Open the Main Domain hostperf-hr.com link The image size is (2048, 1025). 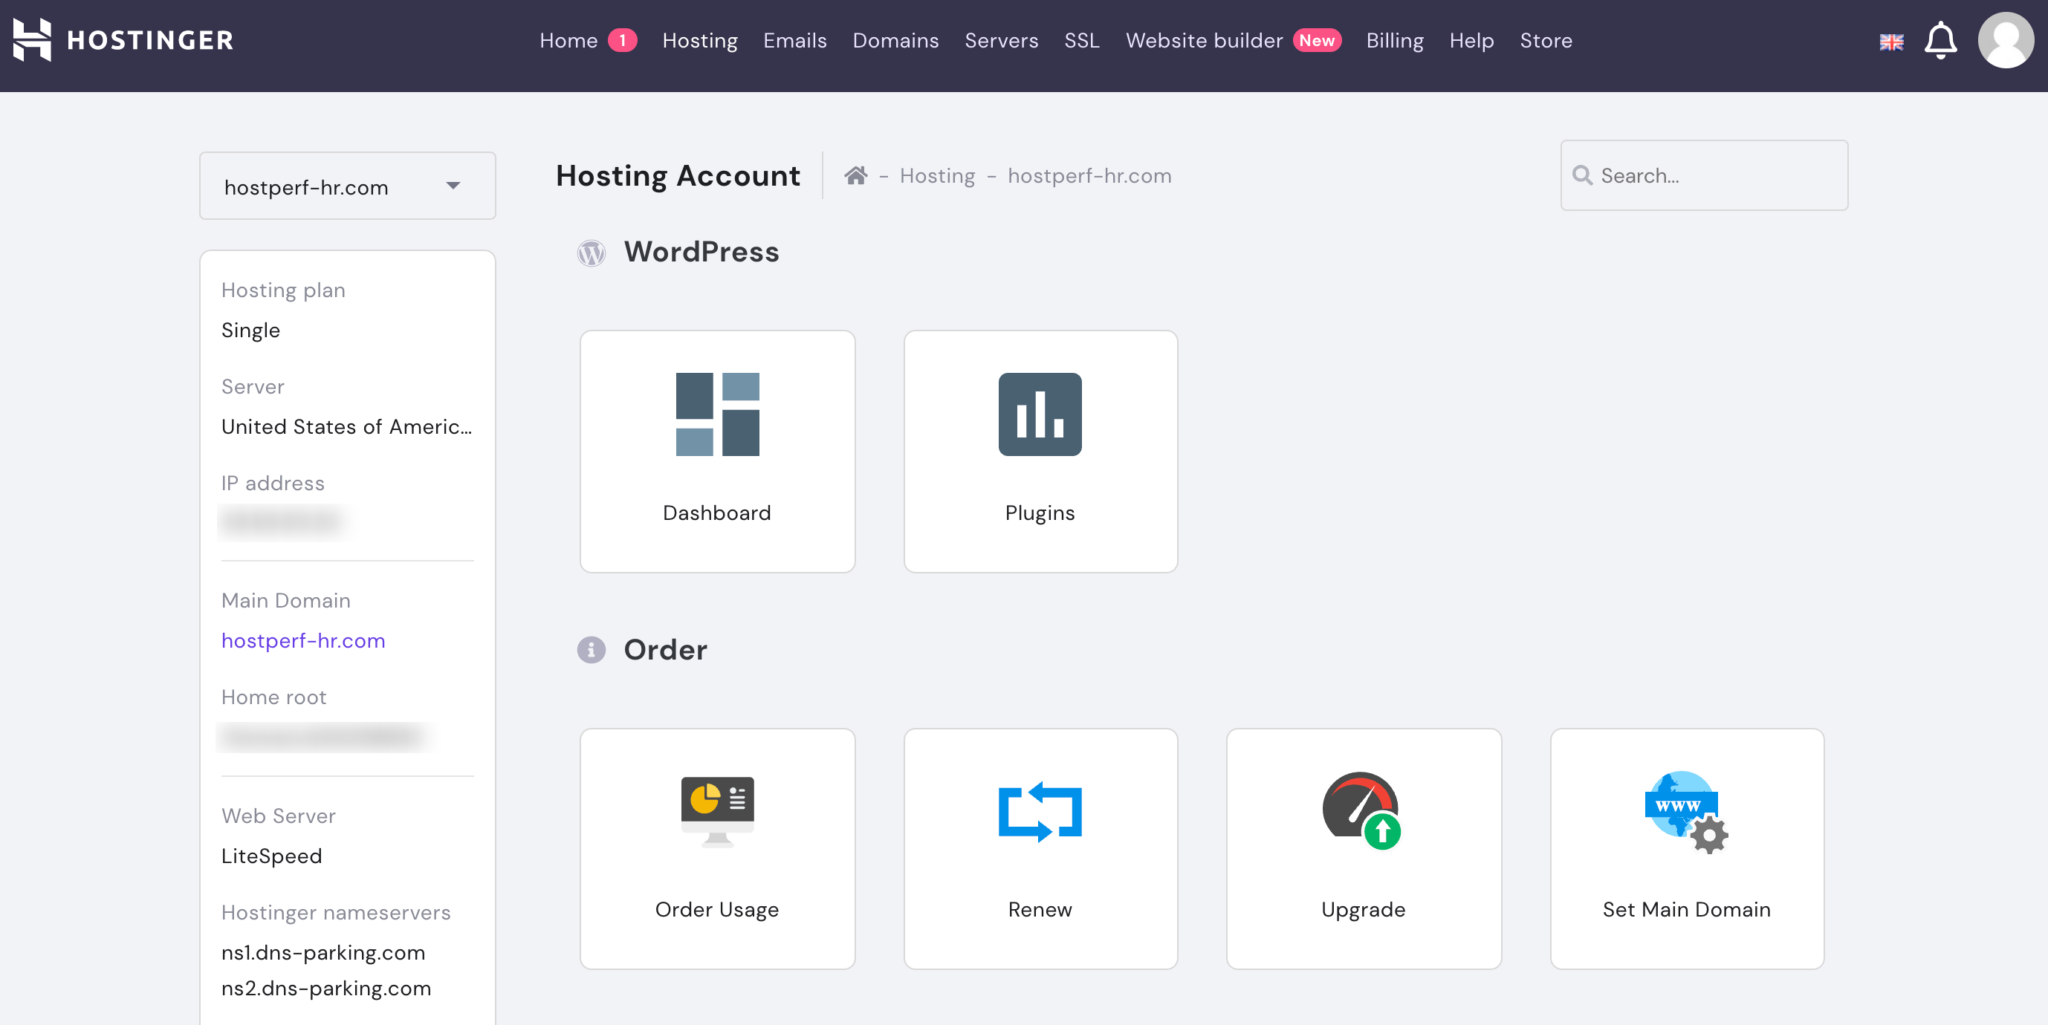[303, 641]
